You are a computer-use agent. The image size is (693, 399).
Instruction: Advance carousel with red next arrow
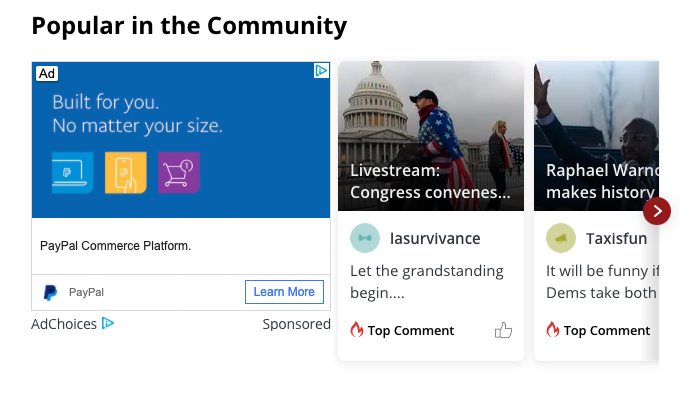pyautogui.click(x=657, y=211)
